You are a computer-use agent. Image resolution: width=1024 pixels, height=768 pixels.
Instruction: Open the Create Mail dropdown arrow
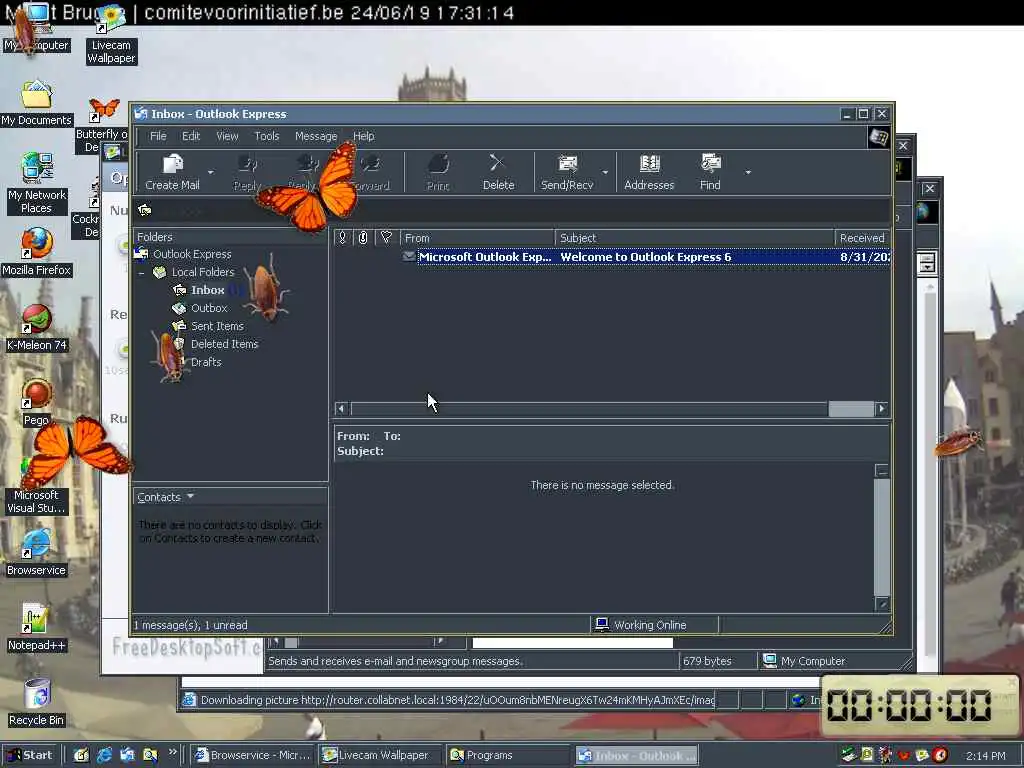tap(210, 172)
